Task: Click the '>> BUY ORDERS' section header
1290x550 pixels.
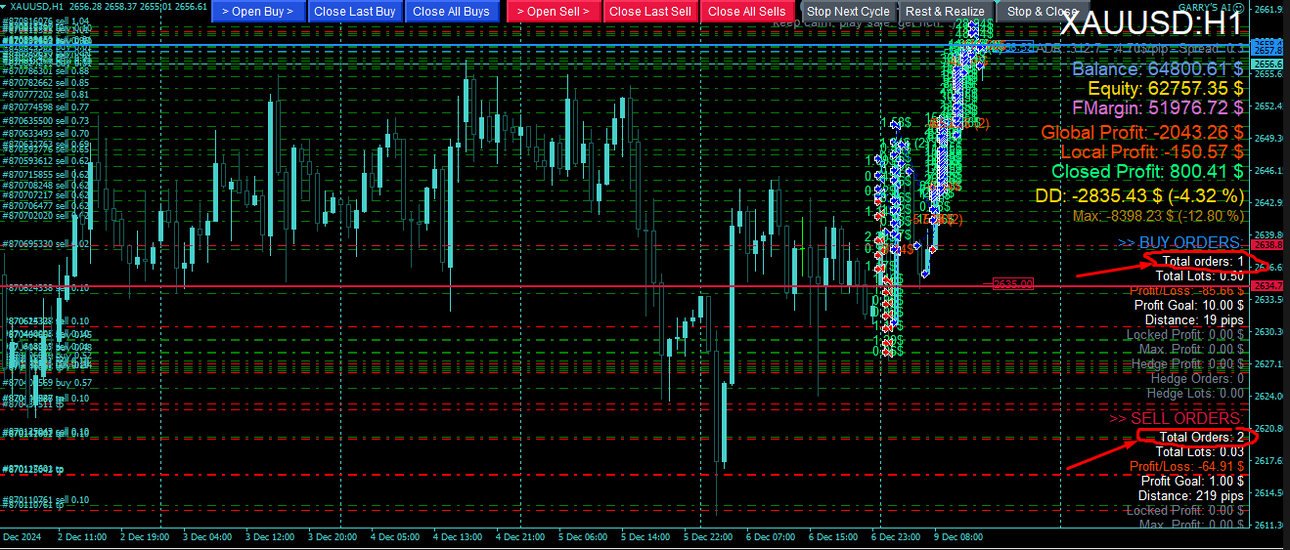Action: pyautogui.click(x=1181, y=243)
